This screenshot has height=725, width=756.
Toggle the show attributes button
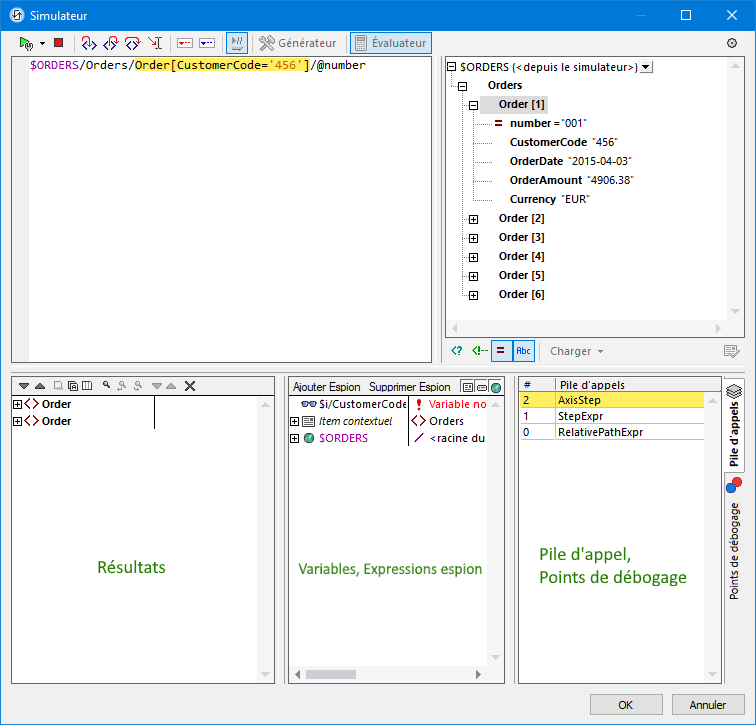point(501,351)
